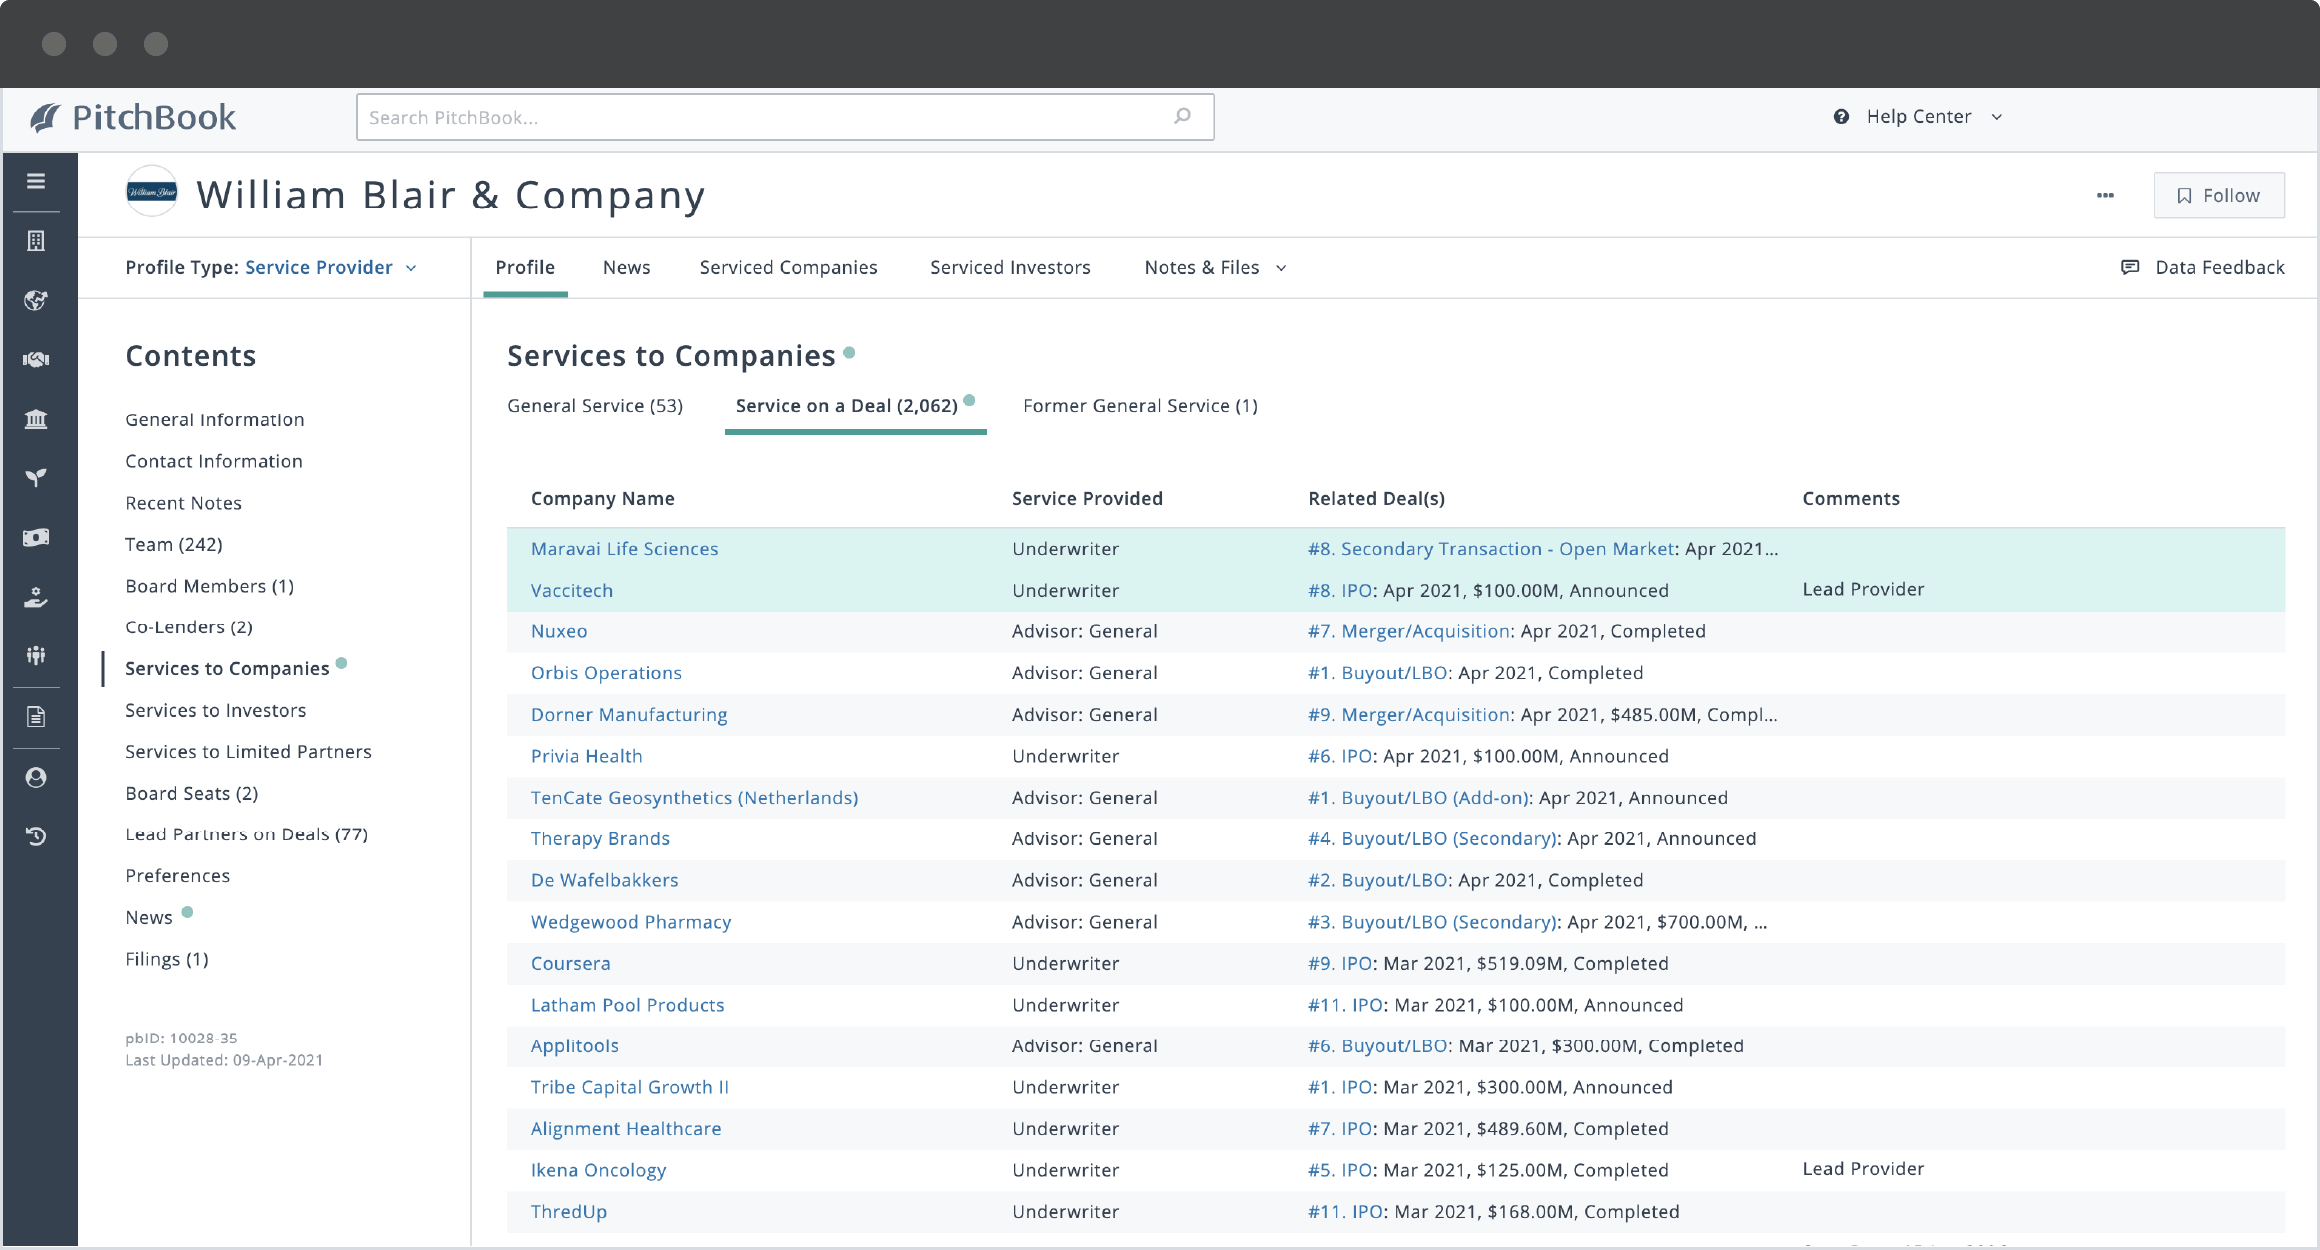Select the Former General Service (1) tab
2320x1250 pixels.
click(1140, 405)
